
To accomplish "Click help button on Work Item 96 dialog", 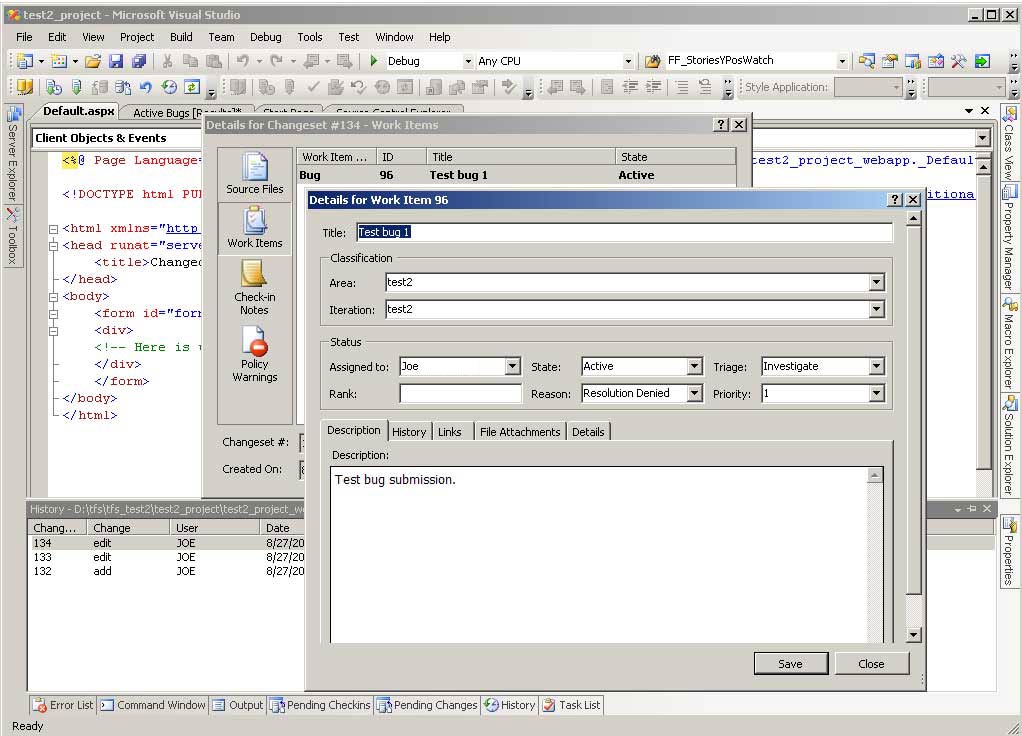I will (896, 199).
